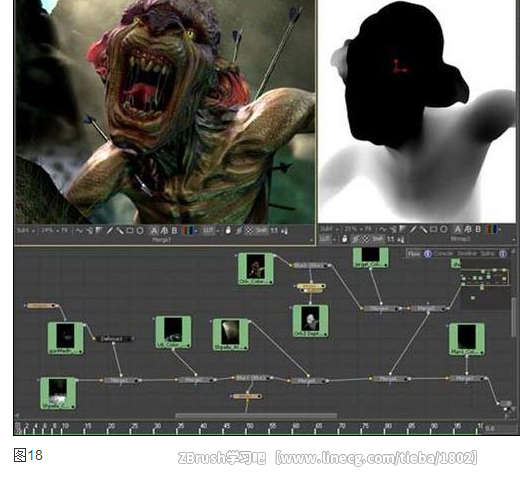Select the Defocus1 node
Viewport: 520px width, 477px height.
[x=113, y=339]
